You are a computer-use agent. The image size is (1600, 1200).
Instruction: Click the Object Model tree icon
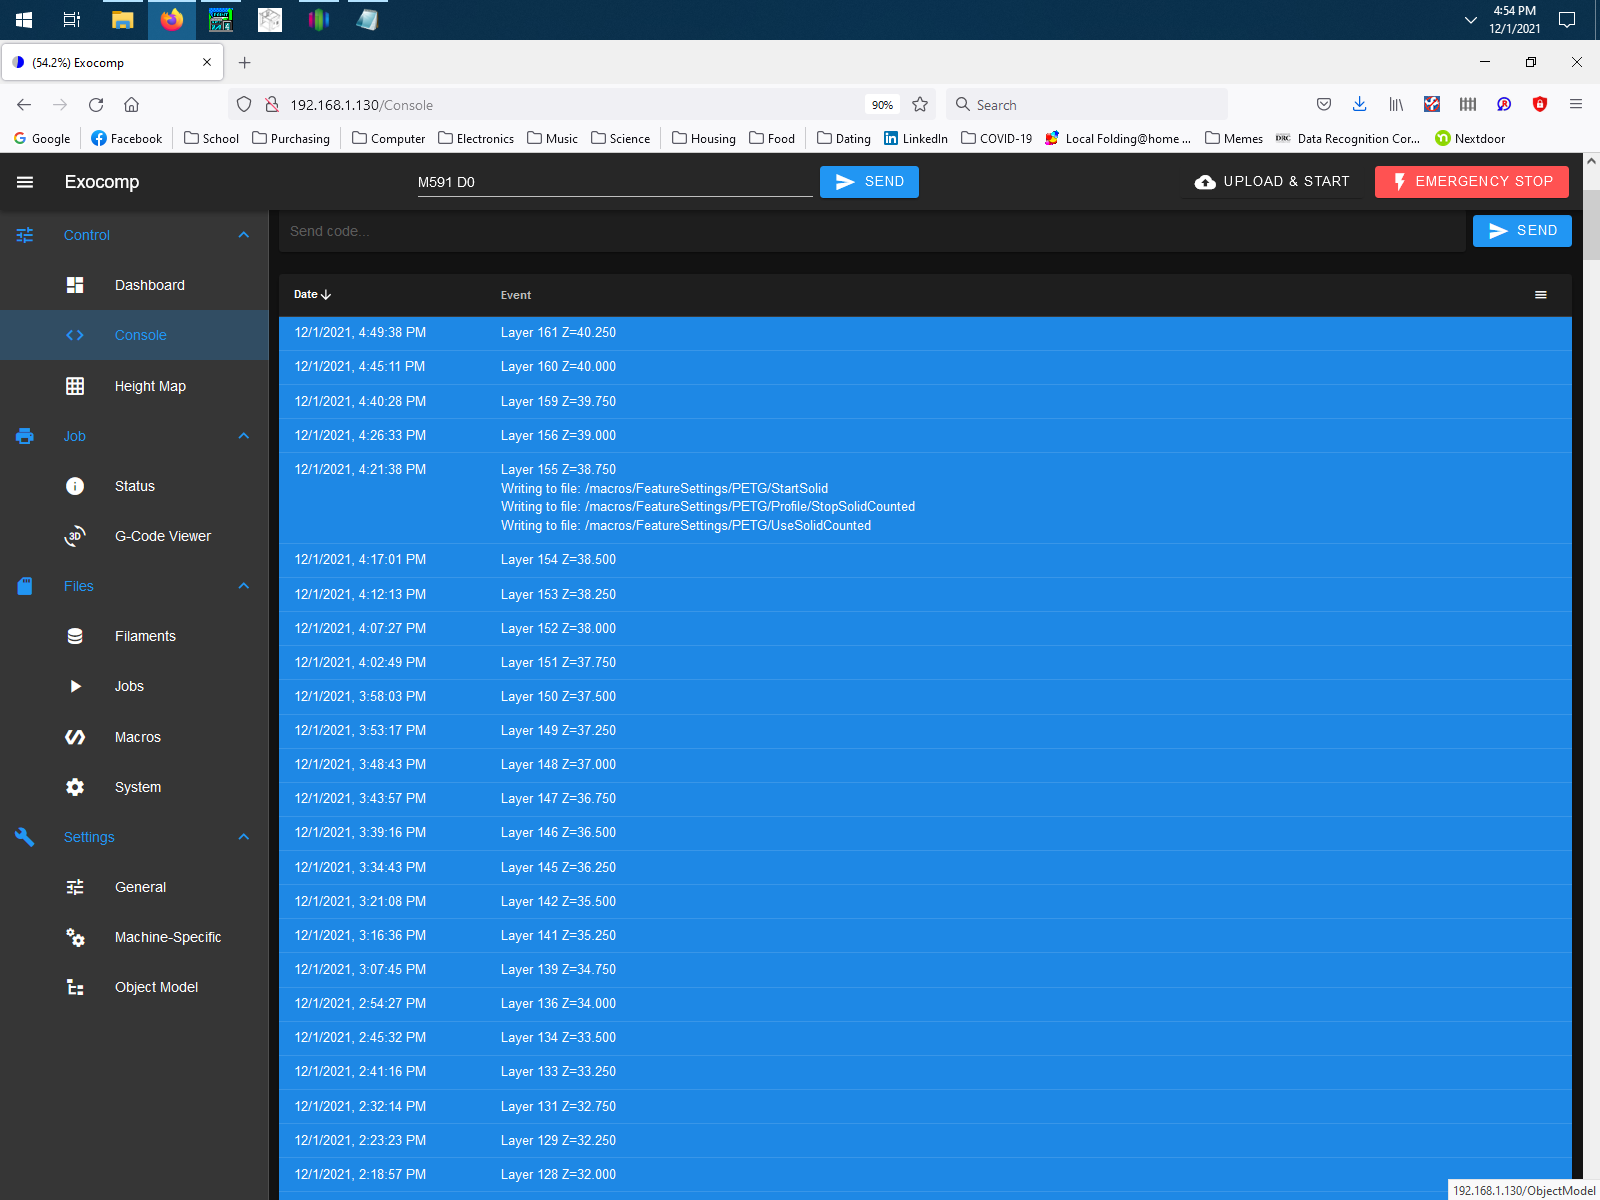(75, 987)
